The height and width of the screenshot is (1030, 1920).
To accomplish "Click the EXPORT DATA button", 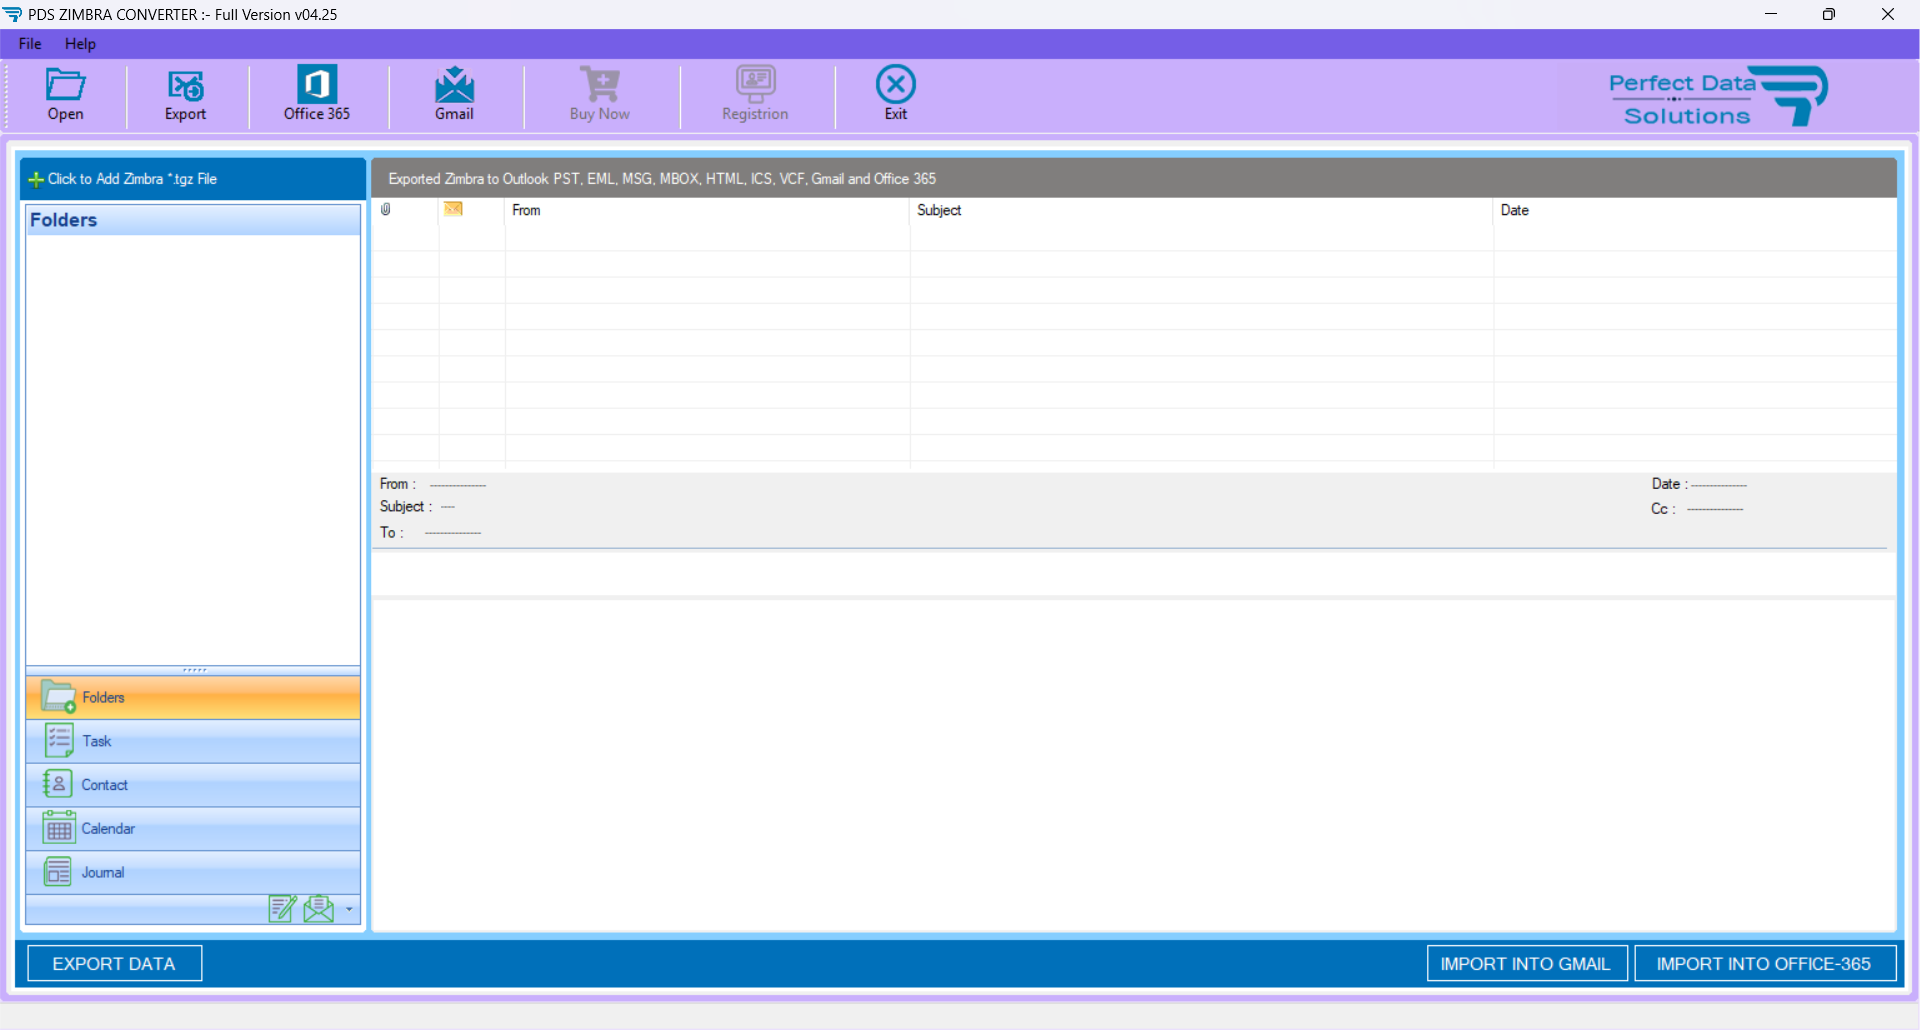I will coord(114,964).
